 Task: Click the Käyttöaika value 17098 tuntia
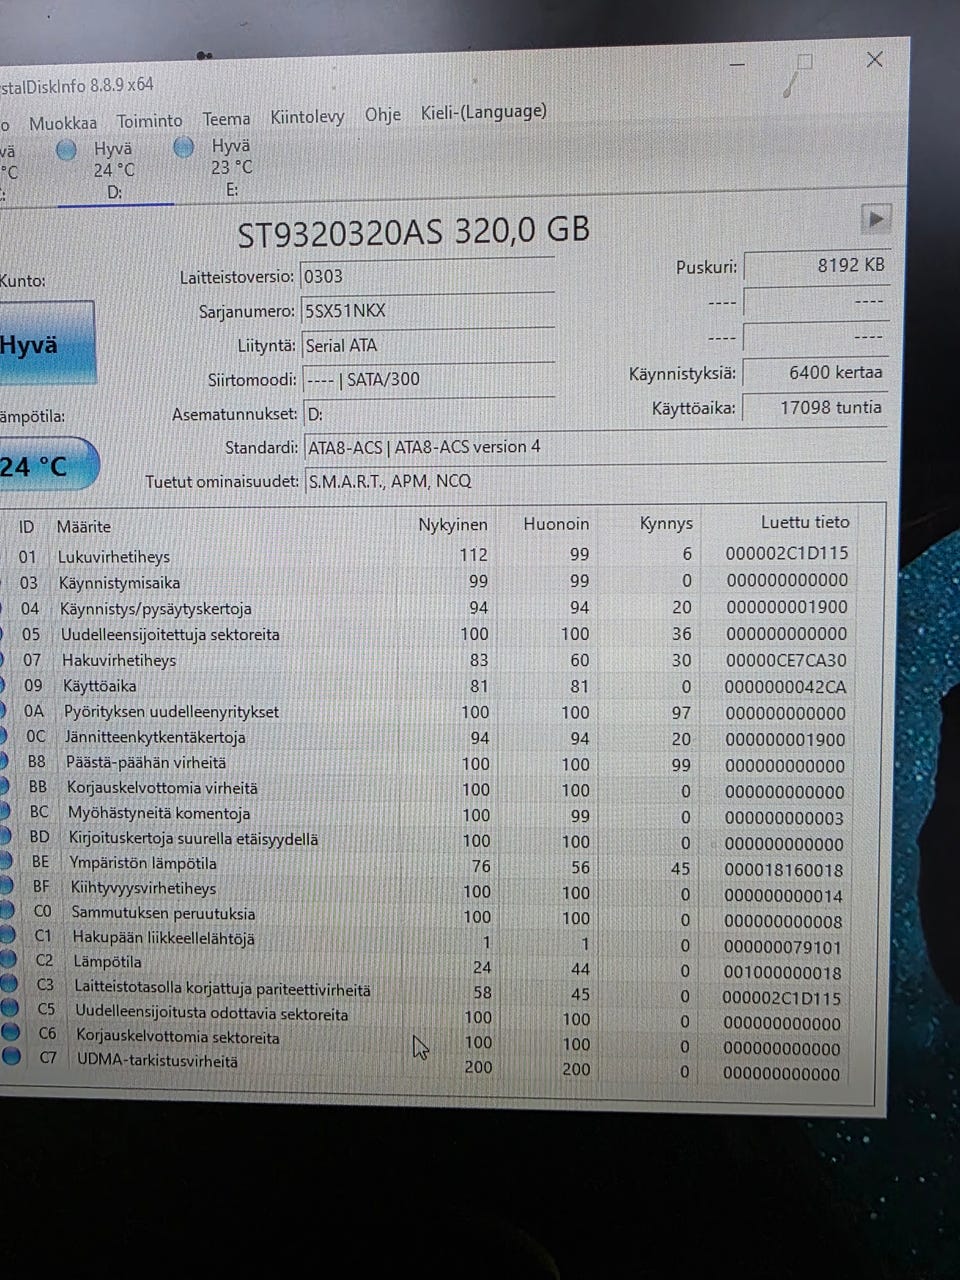pyautogui.click(x=816, y=408)
